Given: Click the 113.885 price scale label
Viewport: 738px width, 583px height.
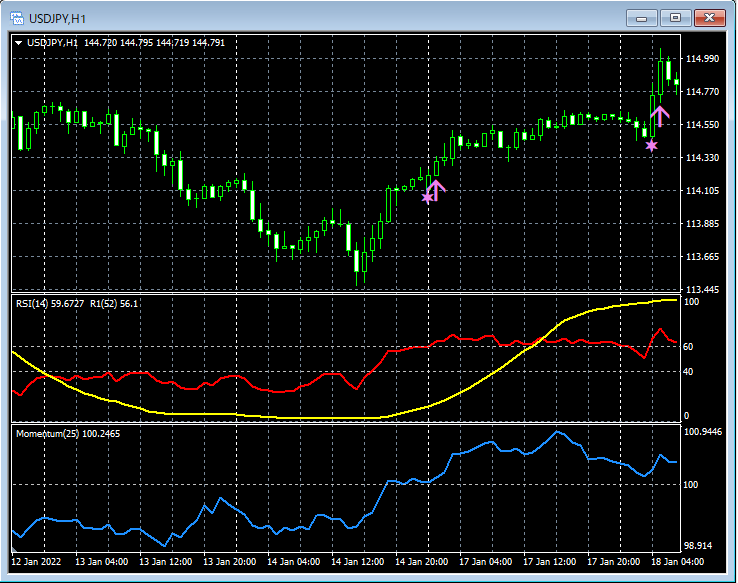Looking at the screenshot, I should pos(702,224).
